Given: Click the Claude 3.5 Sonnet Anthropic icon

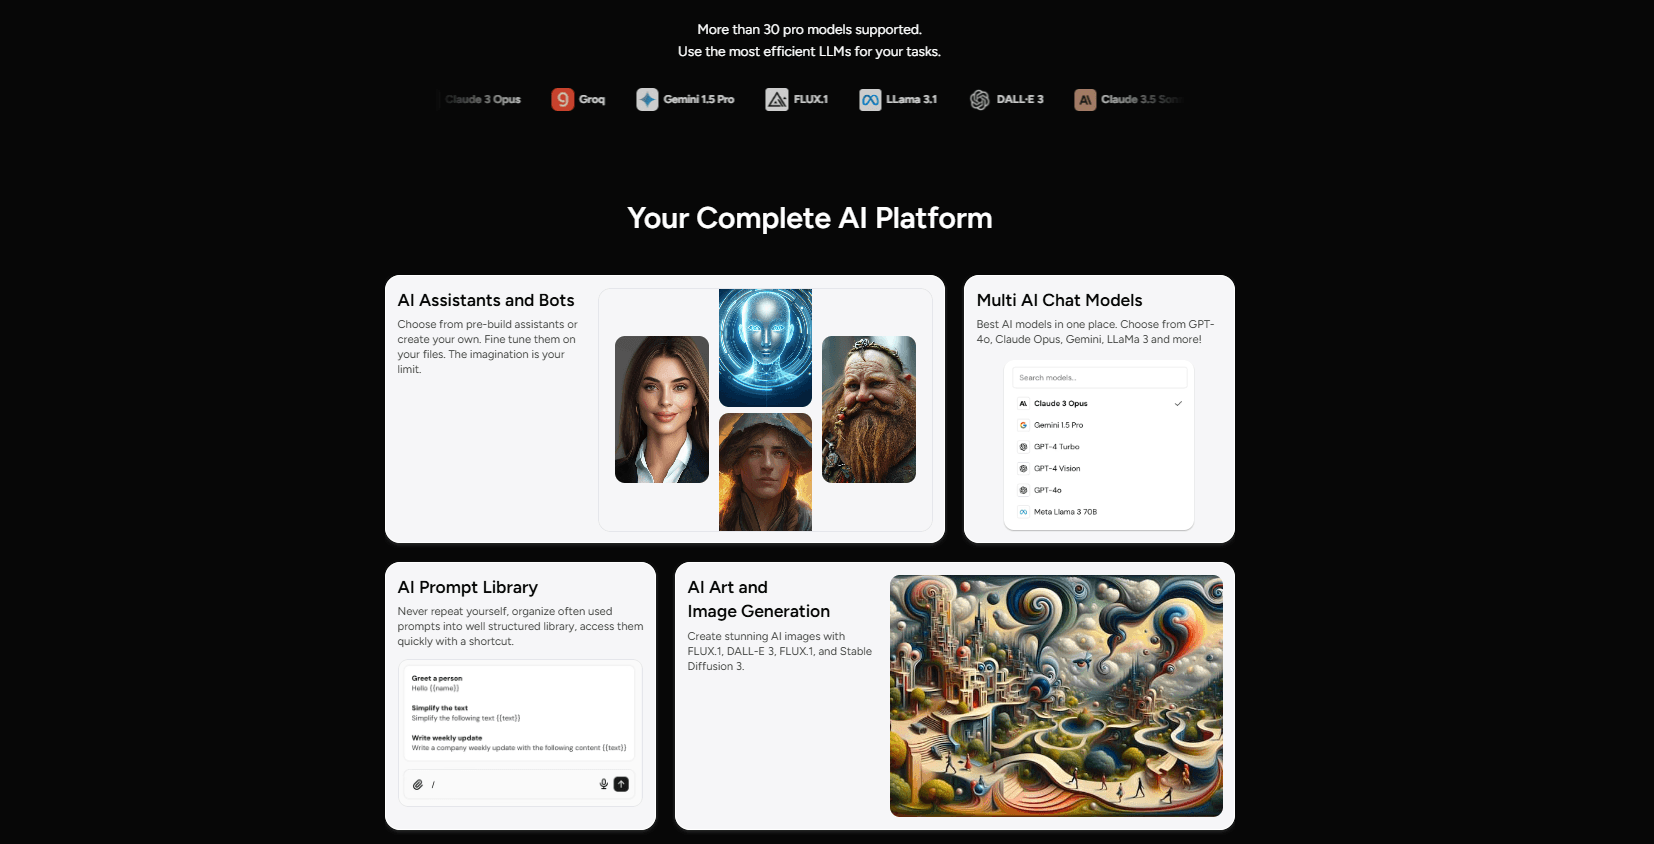Looking at the screenshot, I should [1085, 99].
